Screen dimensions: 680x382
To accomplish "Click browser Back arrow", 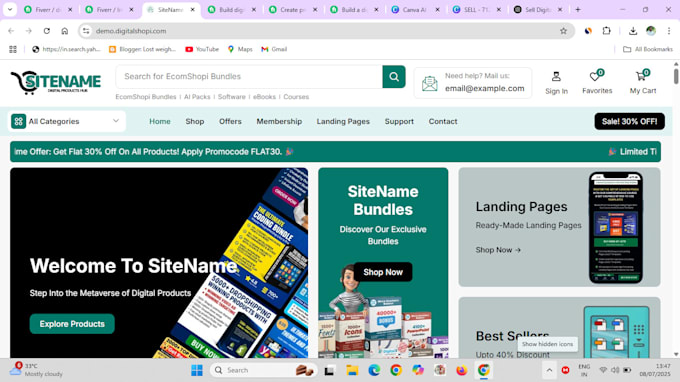I will tap(11, 31).
